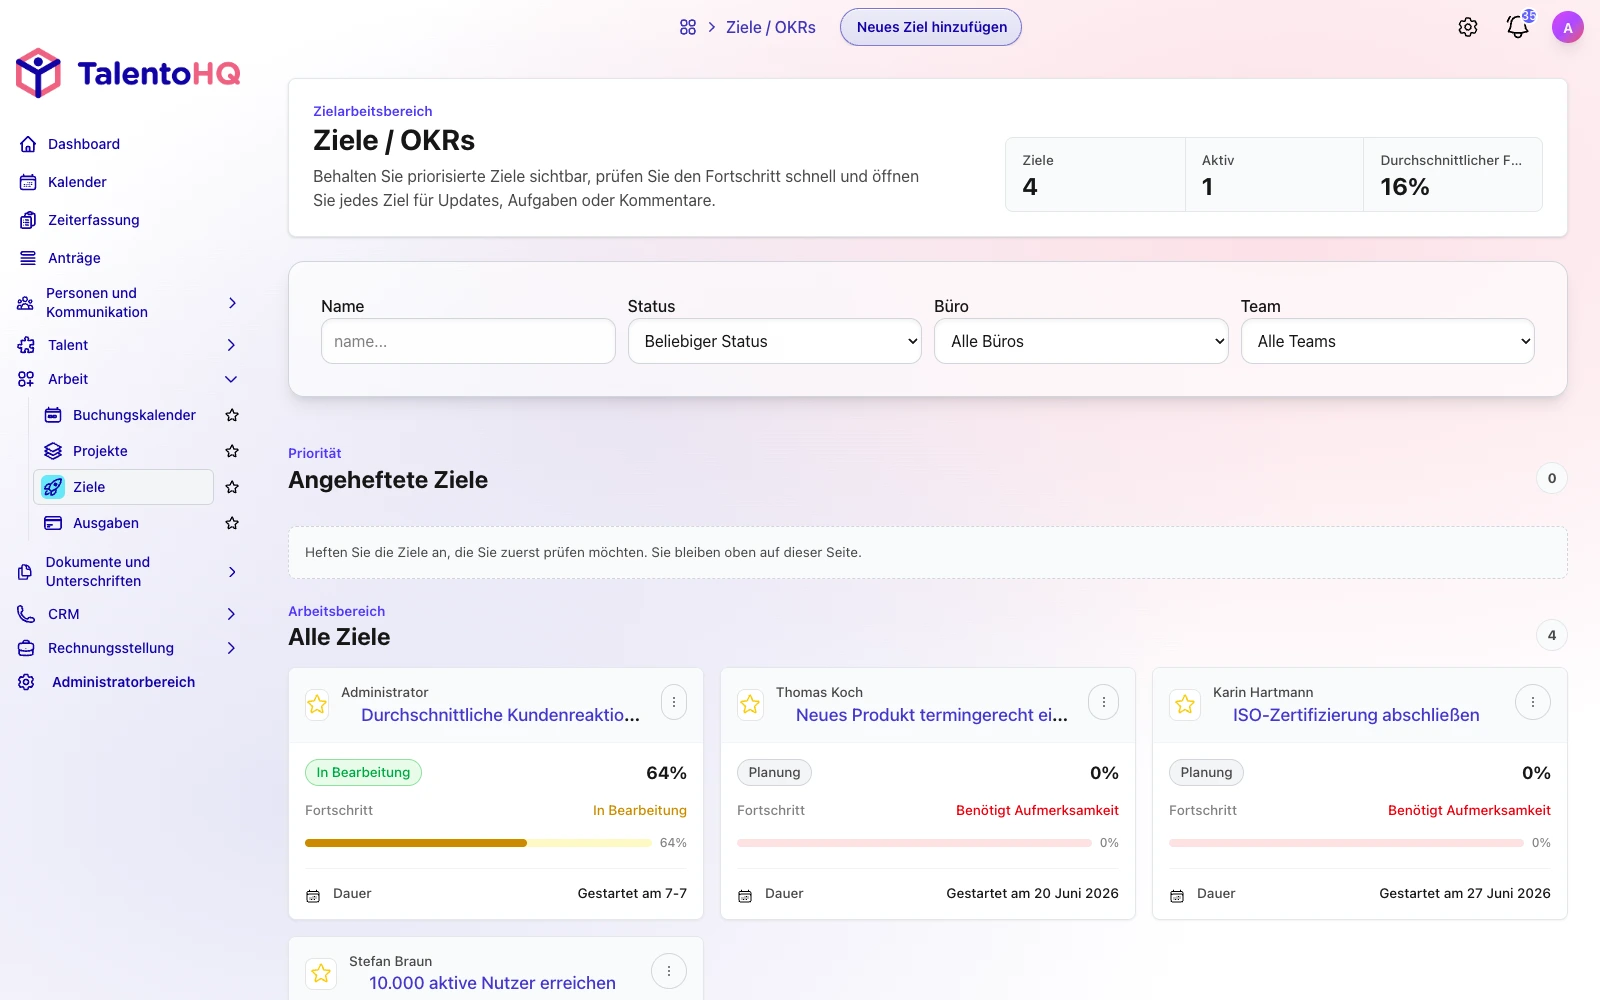The image size is (1600, 1000).
Task: Click the Projekte layers icon
Action: pyautogui.click(x=53, y=451)
